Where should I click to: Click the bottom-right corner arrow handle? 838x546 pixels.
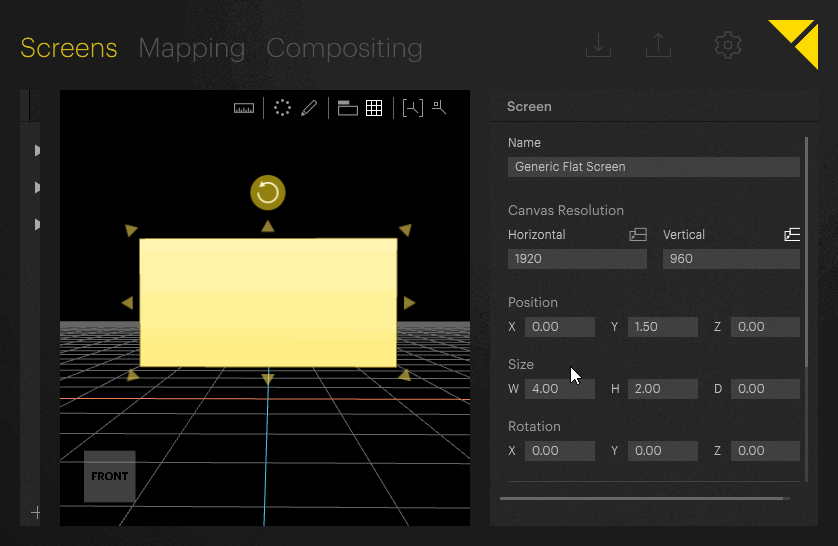tap(405, 375)
